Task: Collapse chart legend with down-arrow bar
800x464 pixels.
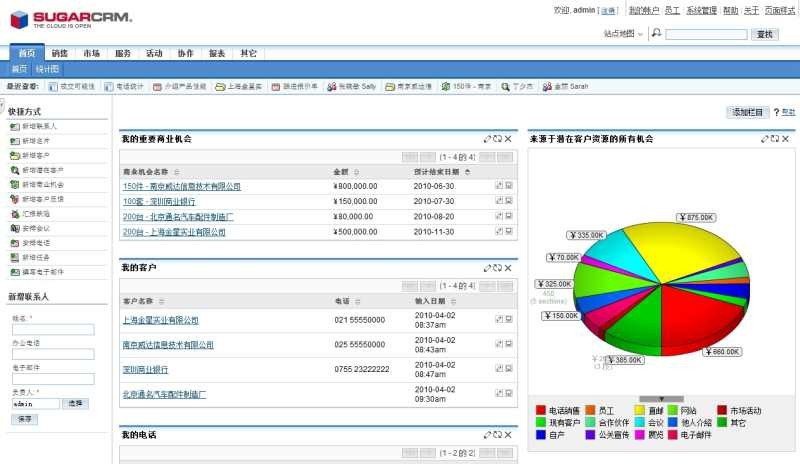Action: tap(661, 399)
